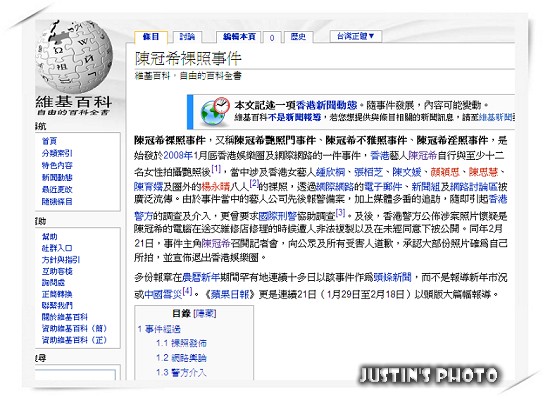Open red link 顏穎思

[445, 172]
